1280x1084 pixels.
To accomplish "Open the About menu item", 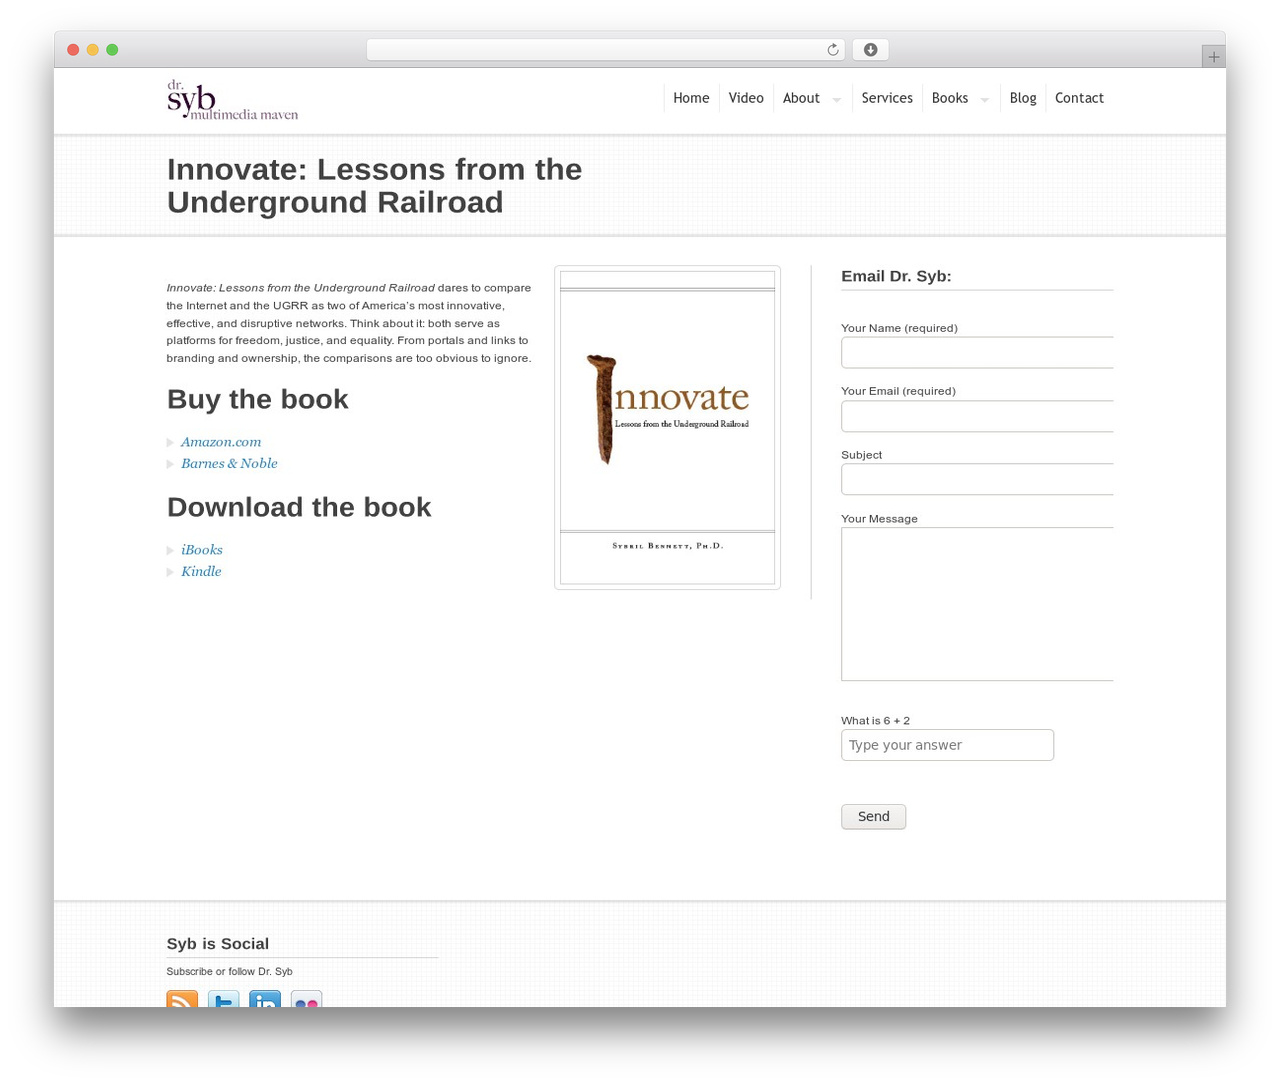I will 801,98.
